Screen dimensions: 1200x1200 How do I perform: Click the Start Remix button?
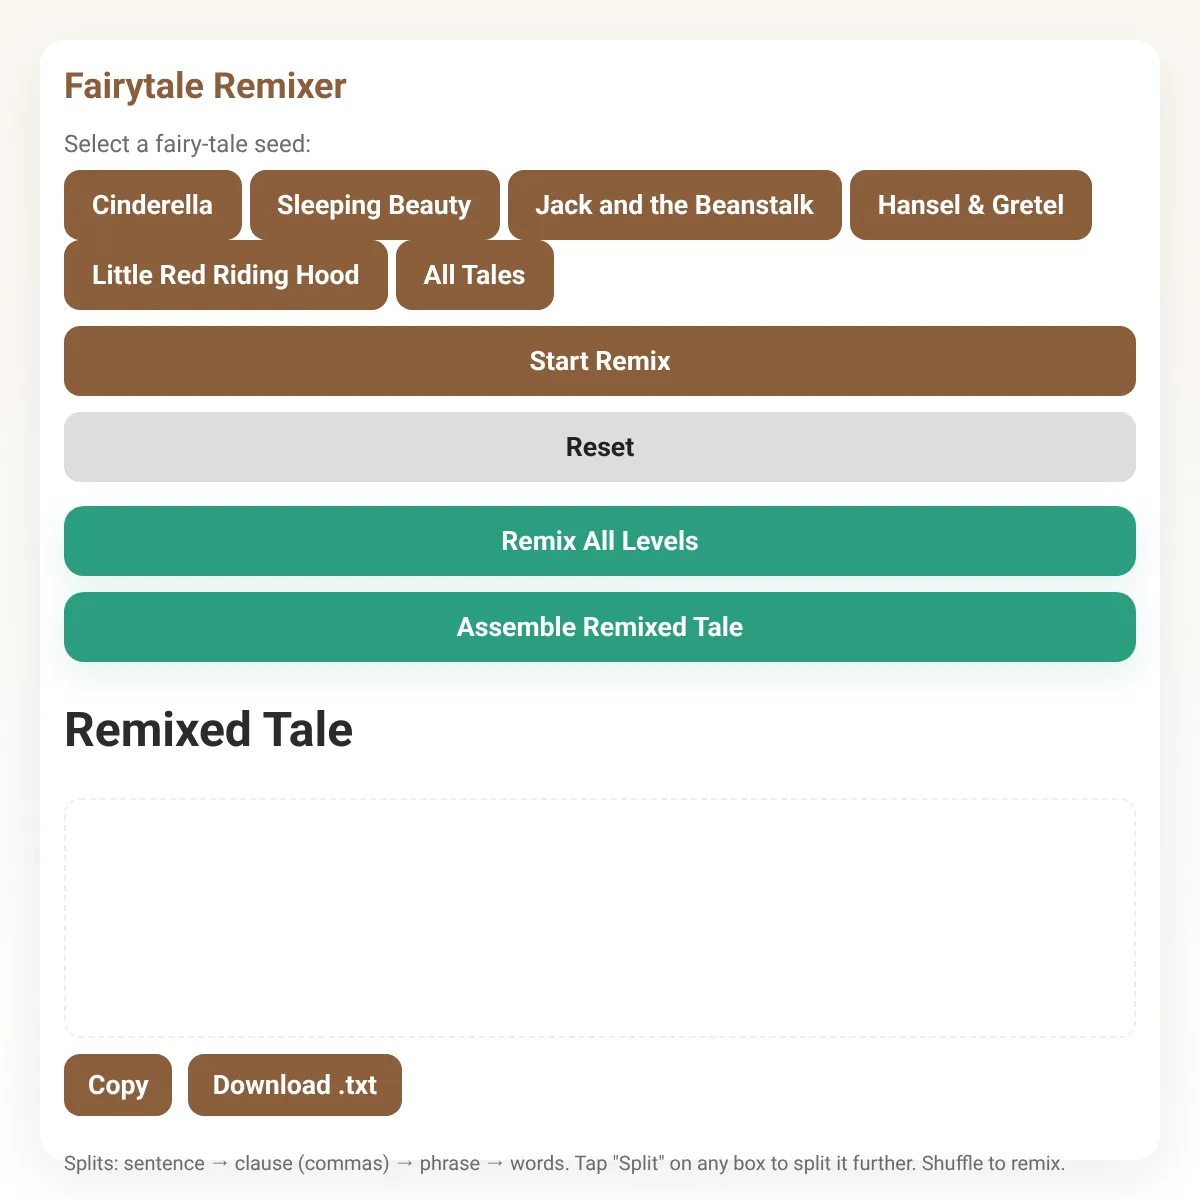pyautogui.click(x=600, y=361)
